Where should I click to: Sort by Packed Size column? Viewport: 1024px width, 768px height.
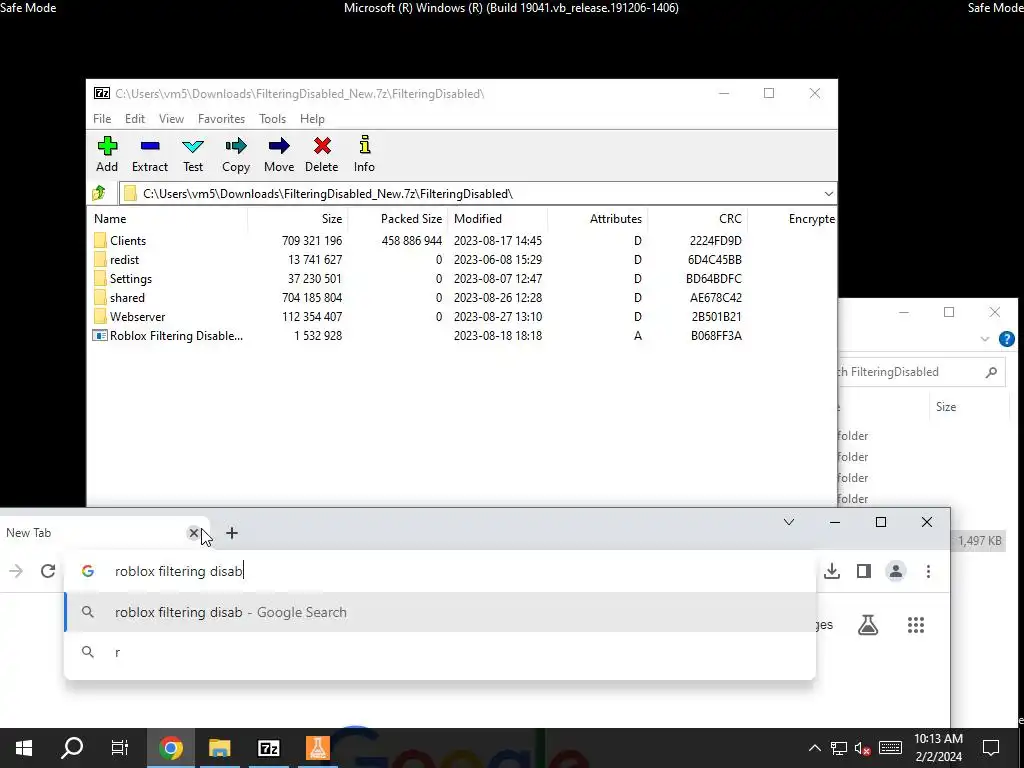pos(398,219)
